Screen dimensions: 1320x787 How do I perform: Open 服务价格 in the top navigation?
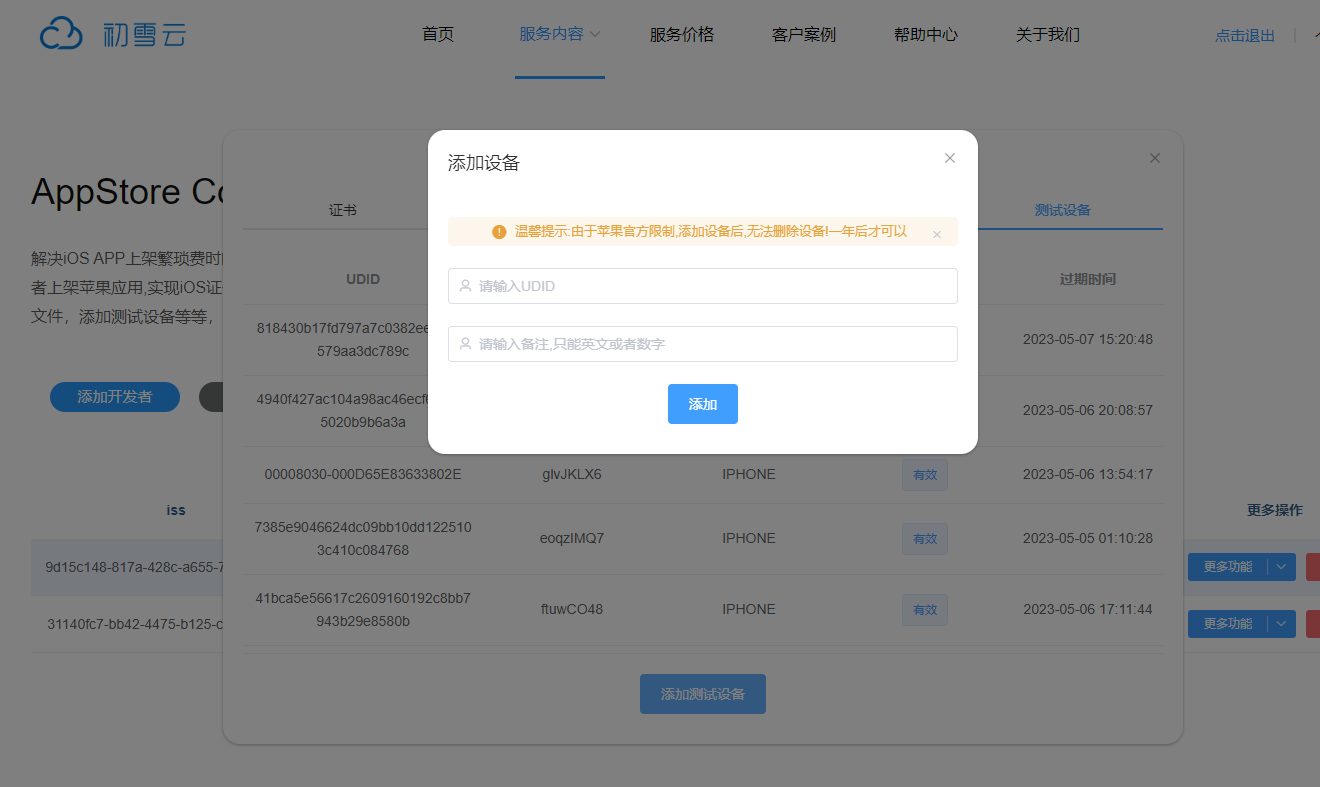pos(682,35)
